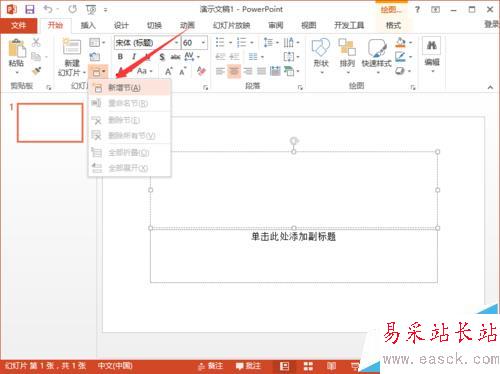
Task: Start slideshow from beginning via quick access icon
Action: (91, 10)
